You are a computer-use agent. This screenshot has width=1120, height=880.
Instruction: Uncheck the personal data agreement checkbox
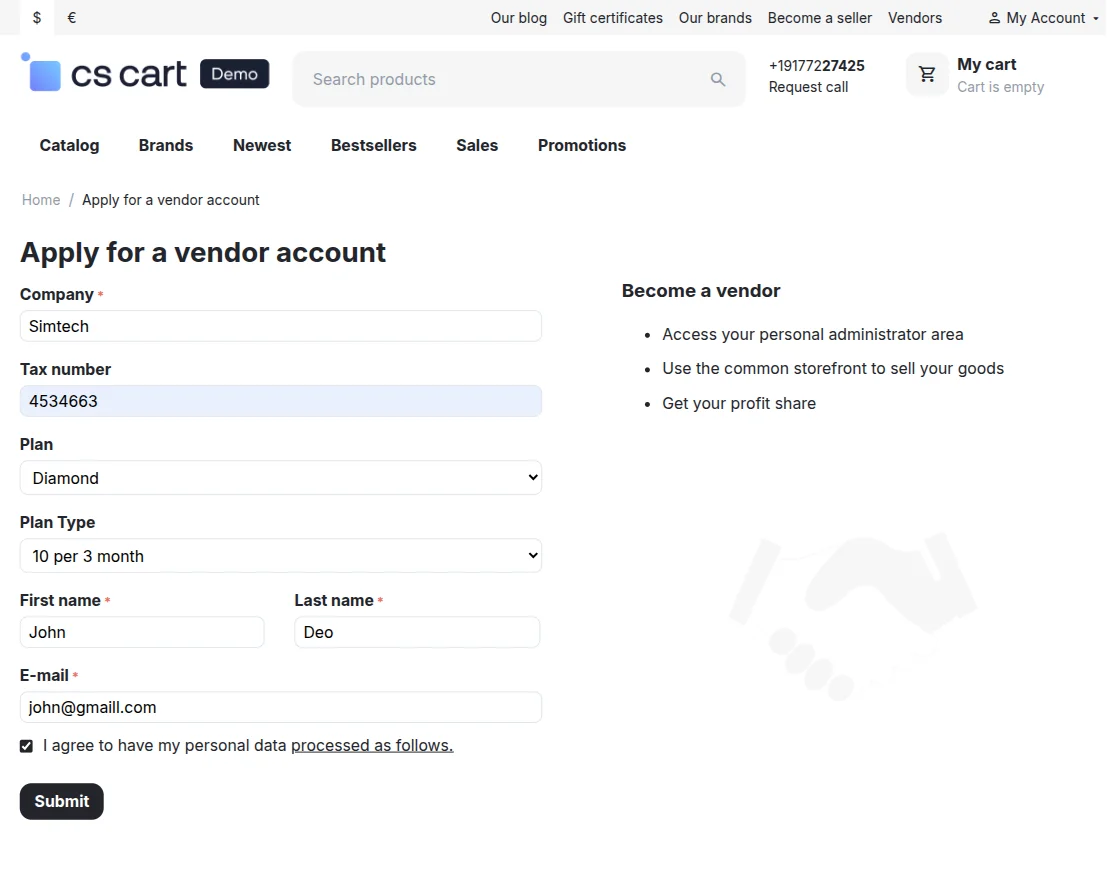point(26,745)
